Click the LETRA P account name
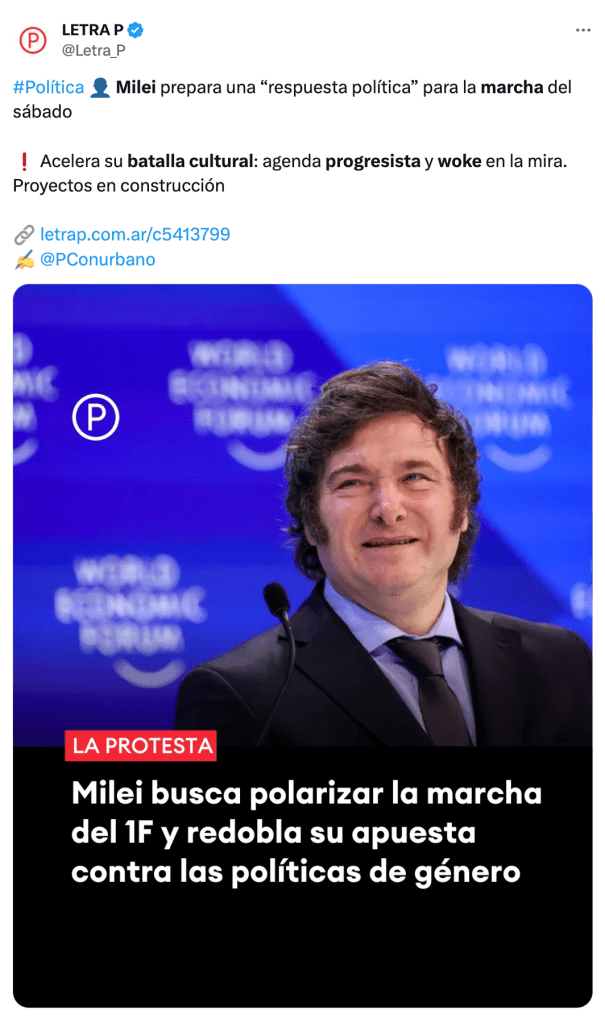Image resolution: width=605 pixels, height=1023 pixels. 93,30
